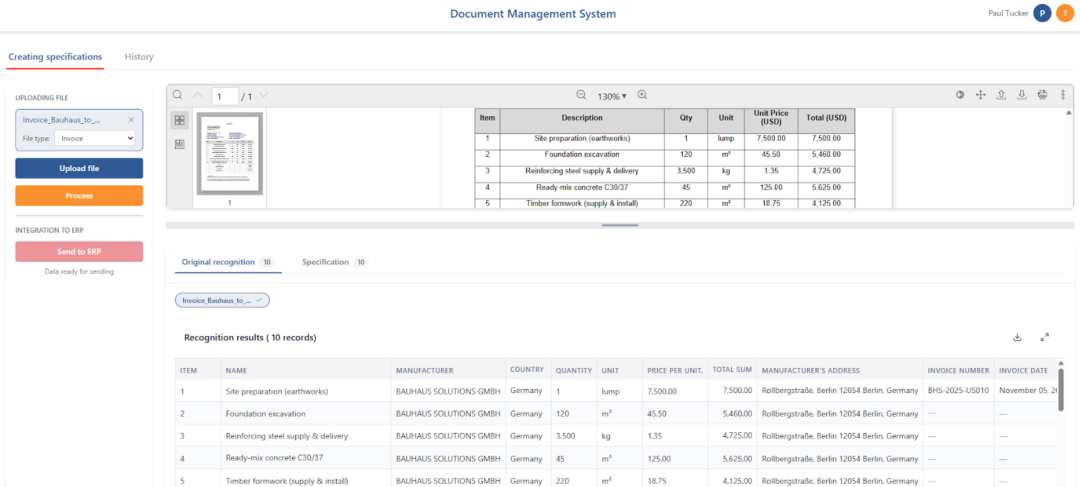Print the invoice document

pyautogui.click(x=1042, y=95)
